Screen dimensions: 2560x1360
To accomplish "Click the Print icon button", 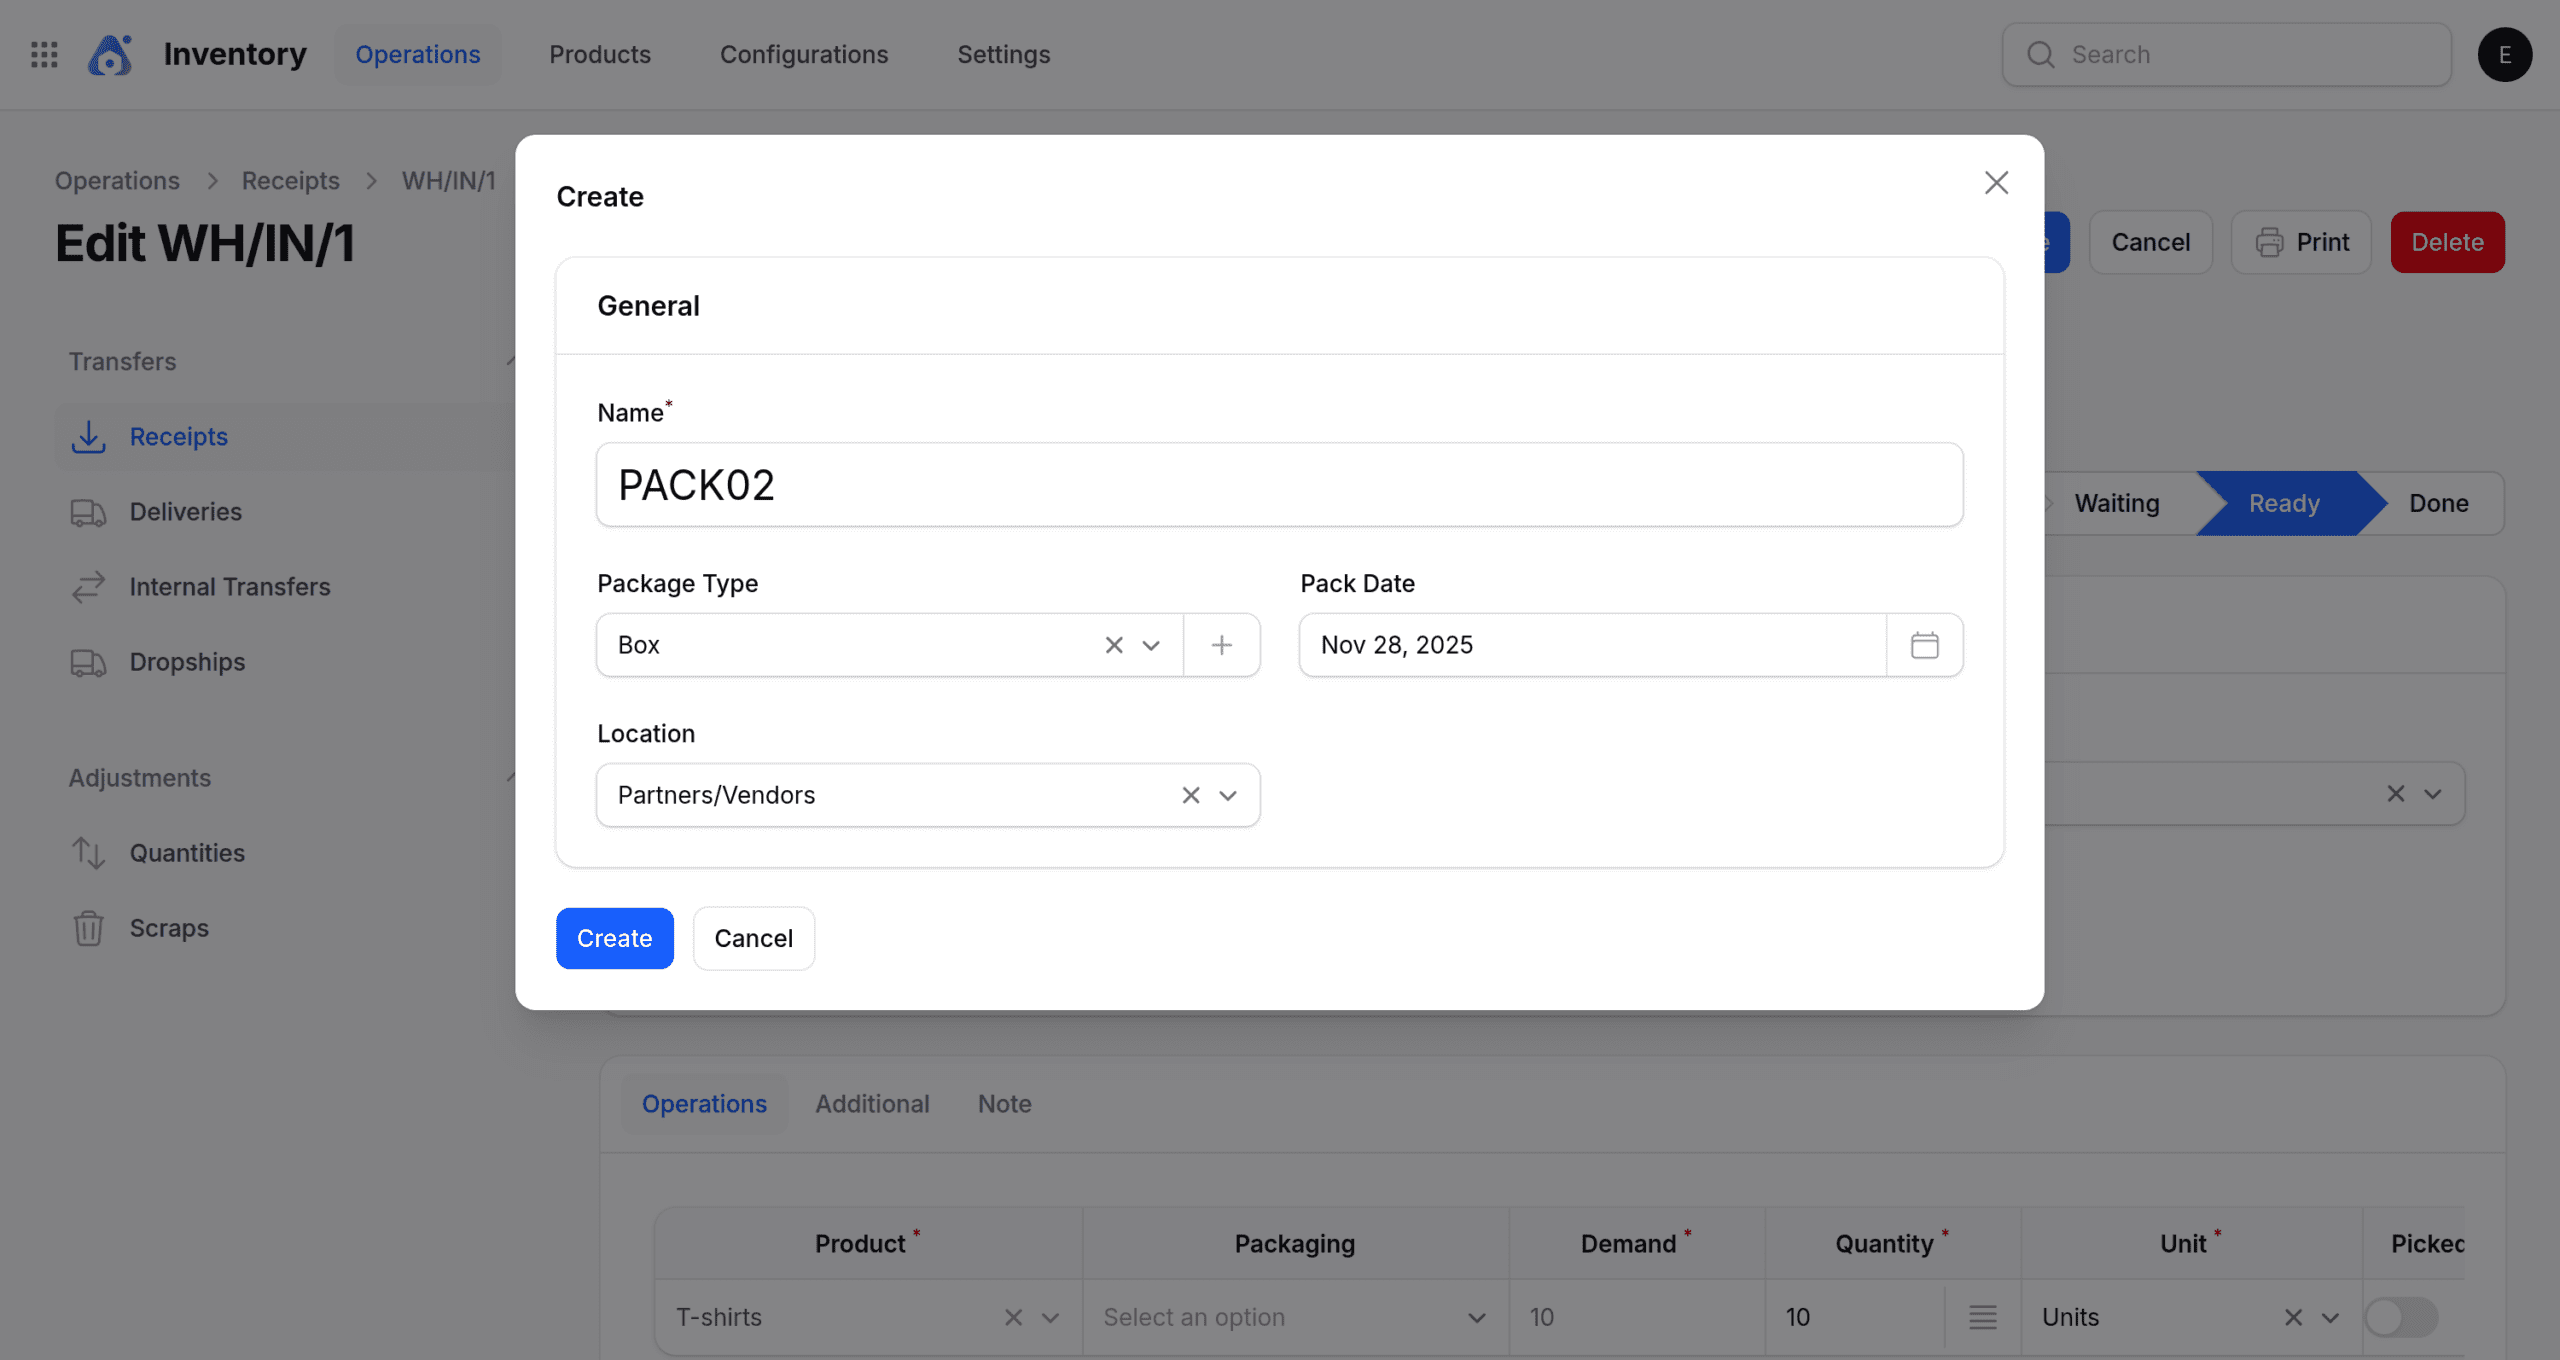I will click(2270, 241).
